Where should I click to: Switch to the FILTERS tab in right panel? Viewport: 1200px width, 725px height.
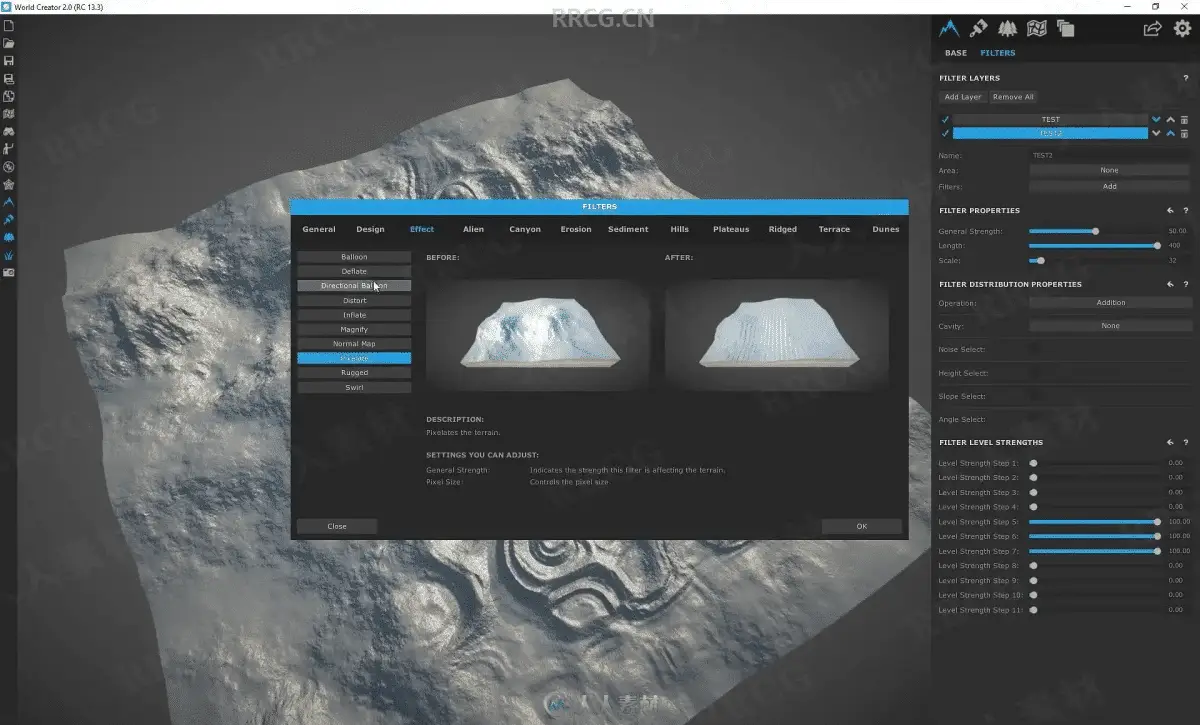pyautogui.click(x=997, y=53)
